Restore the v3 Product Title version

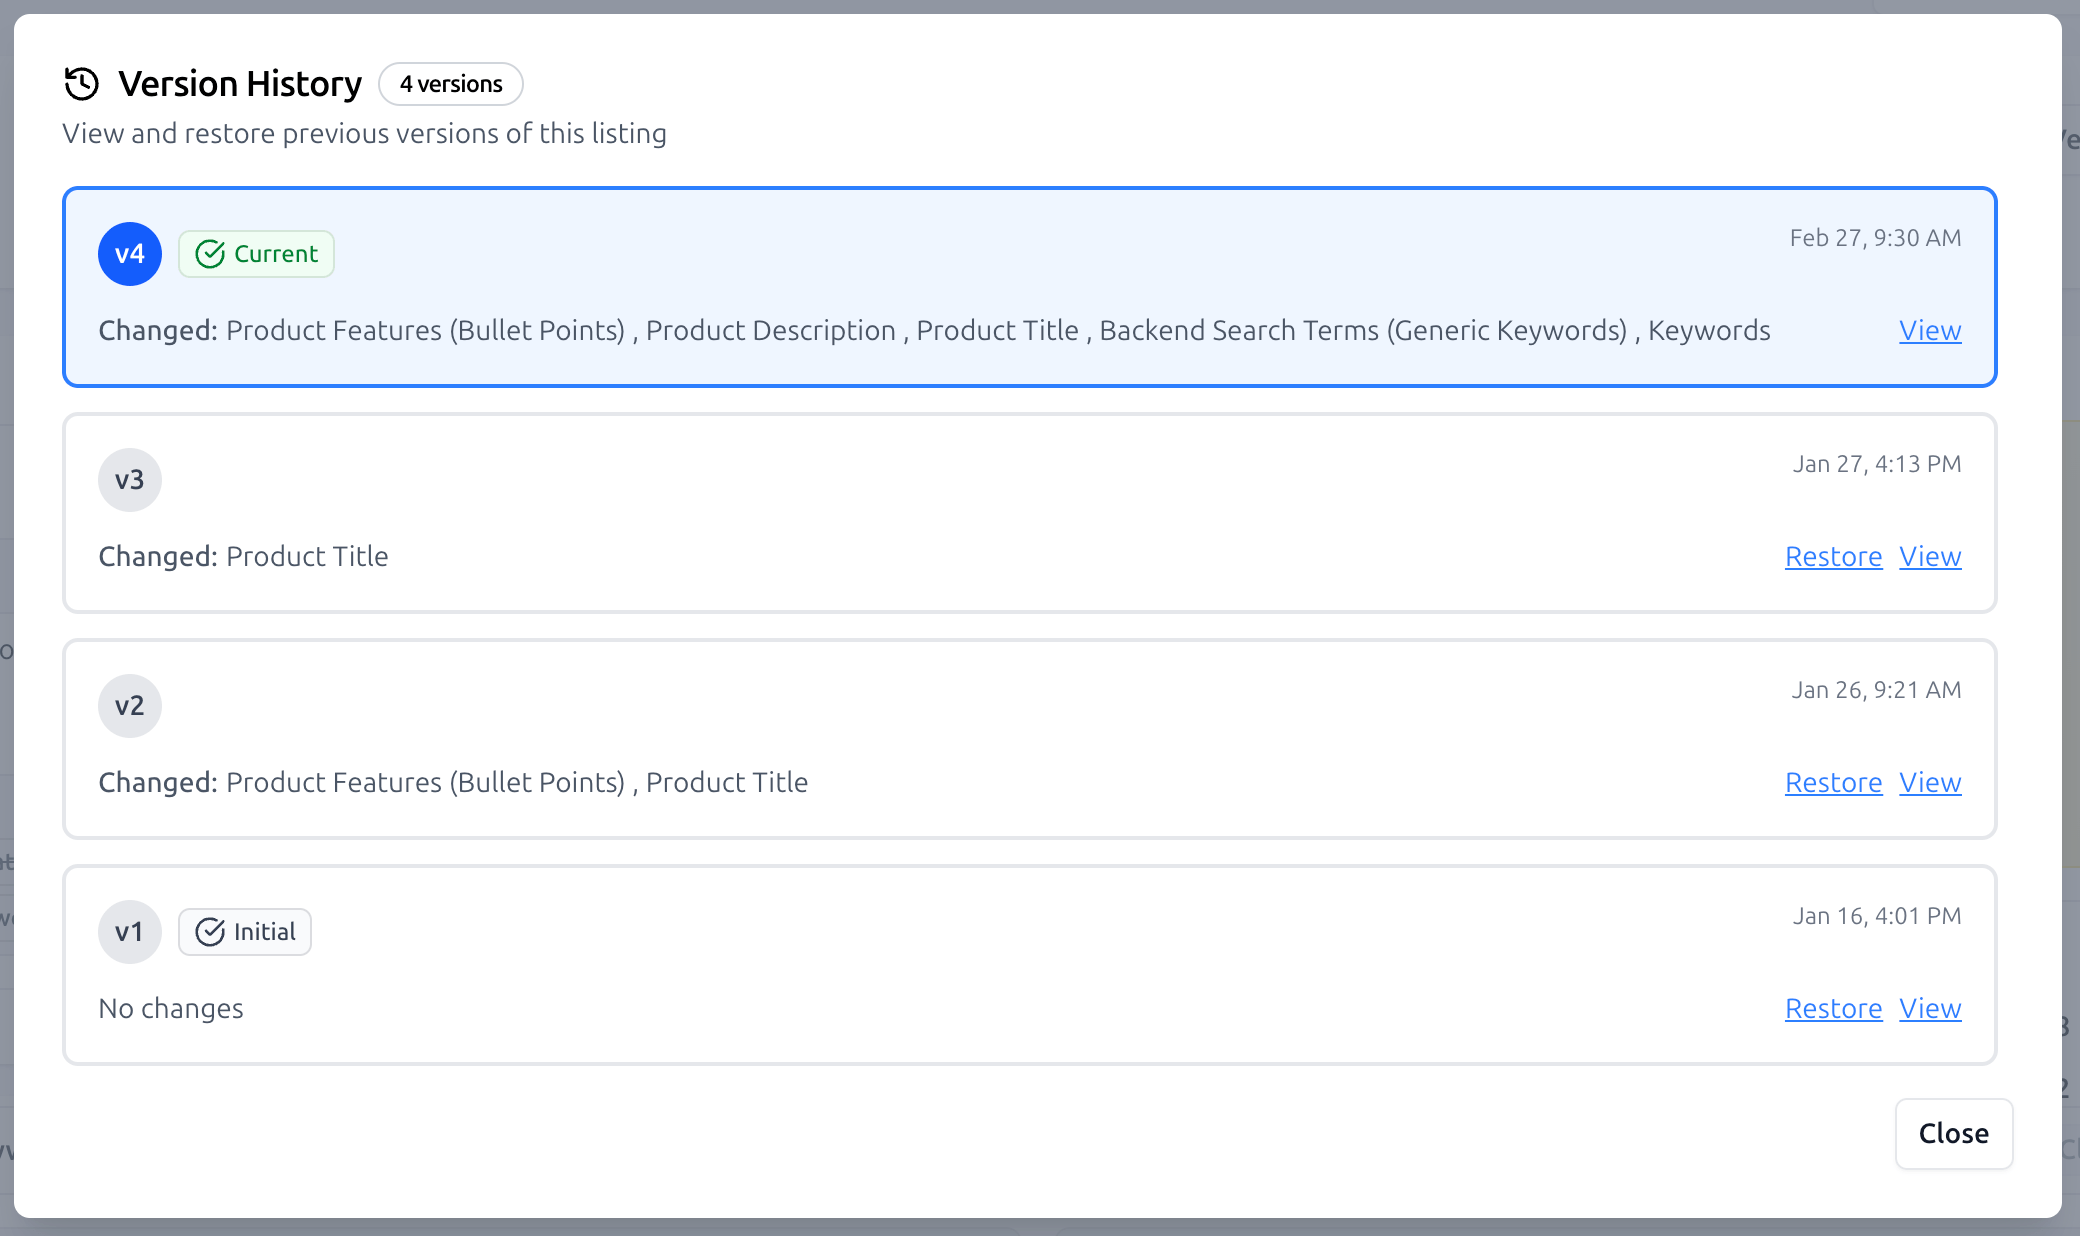click(x=1833, y=557)
